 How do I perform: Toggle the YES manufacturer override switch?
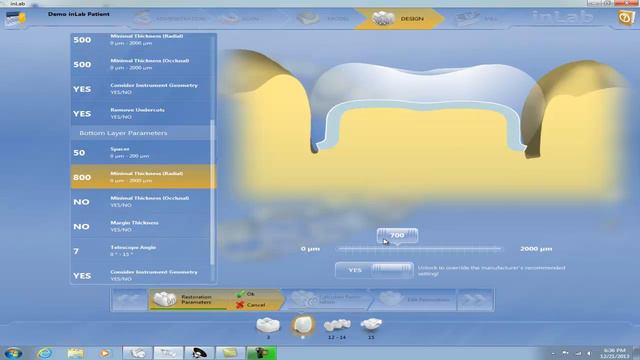click(374, 270)
